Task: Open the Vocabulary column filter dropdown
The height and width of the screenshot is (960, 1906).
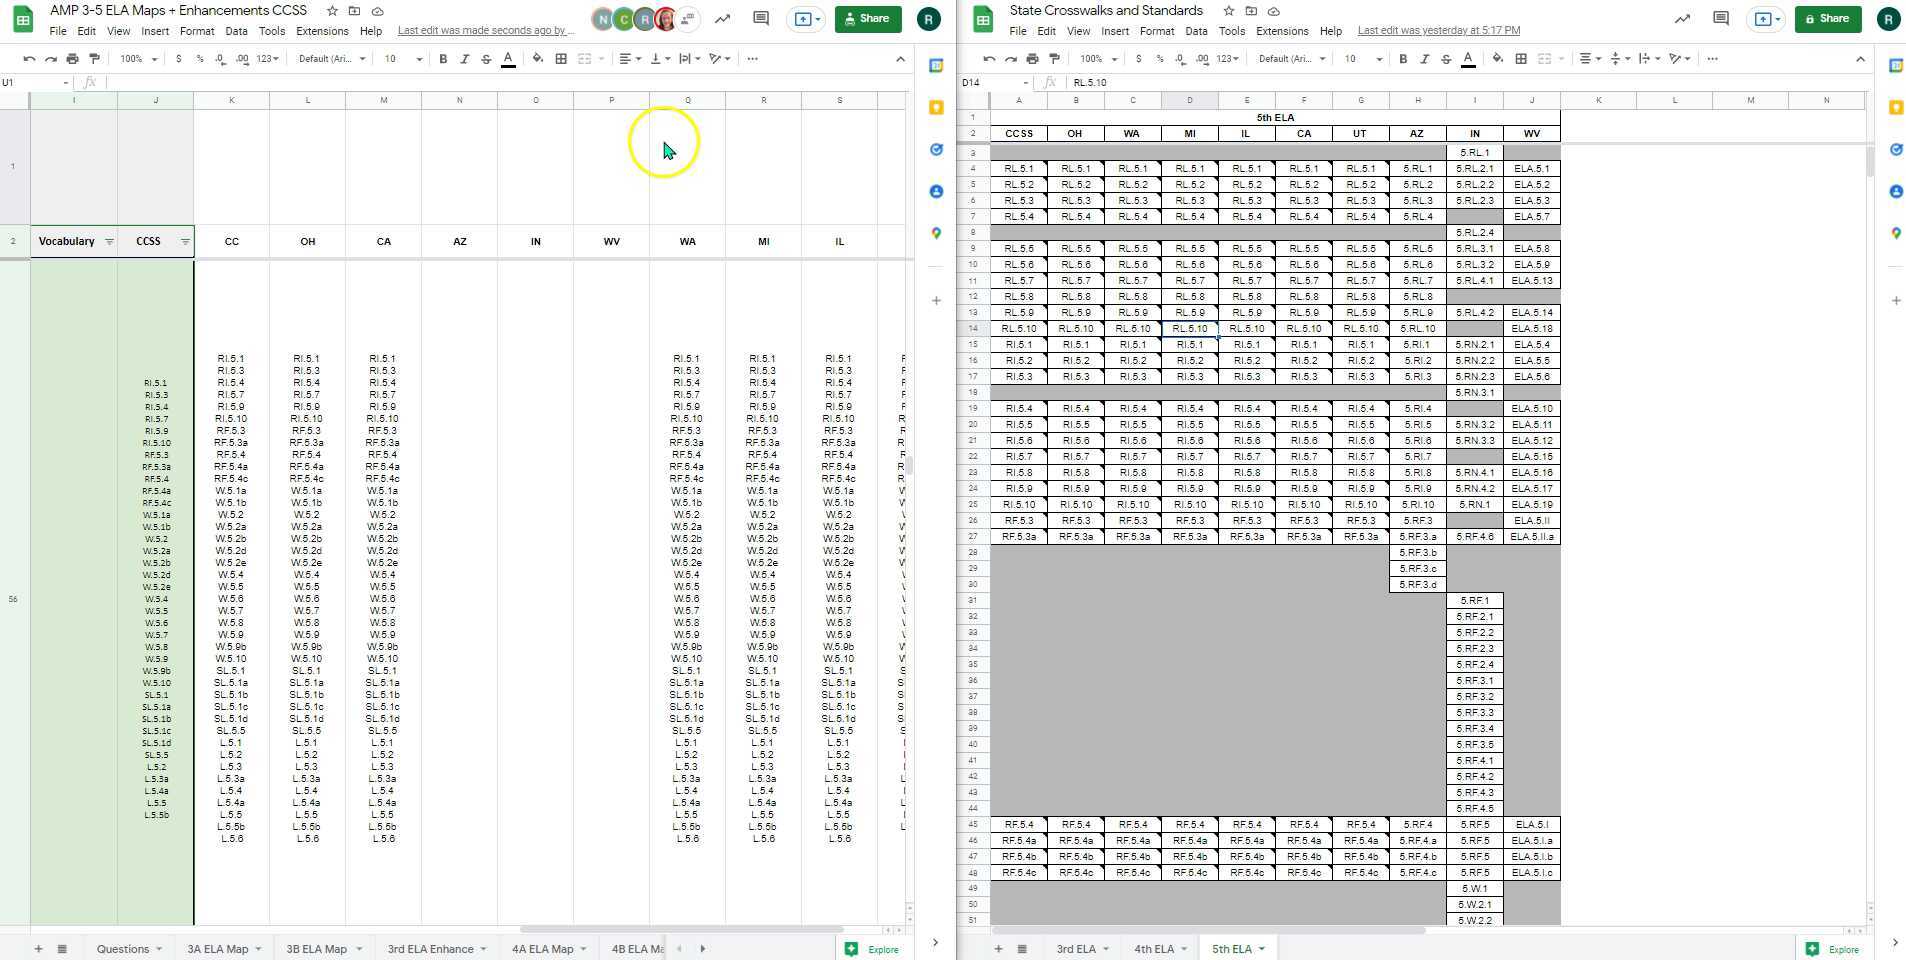Action: [x=109, y=242]
